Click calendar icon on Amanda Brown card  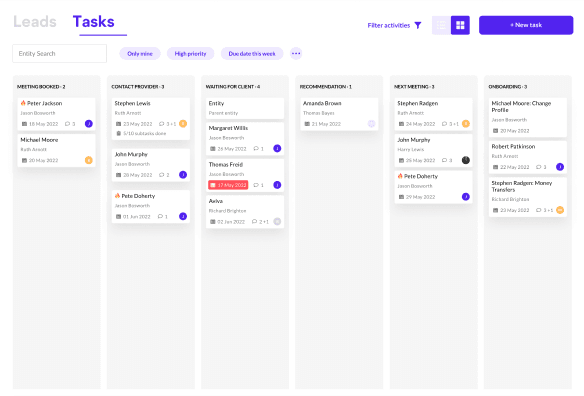coord(307,124)
